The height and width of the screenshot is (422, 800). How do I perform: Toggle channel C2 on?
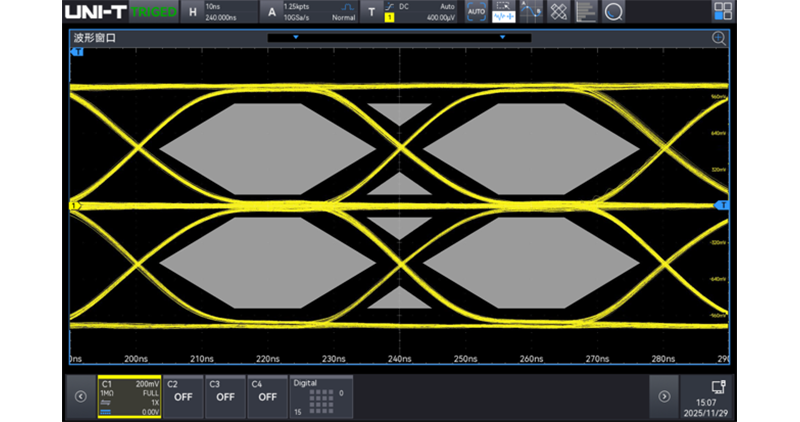click(183, 396)
